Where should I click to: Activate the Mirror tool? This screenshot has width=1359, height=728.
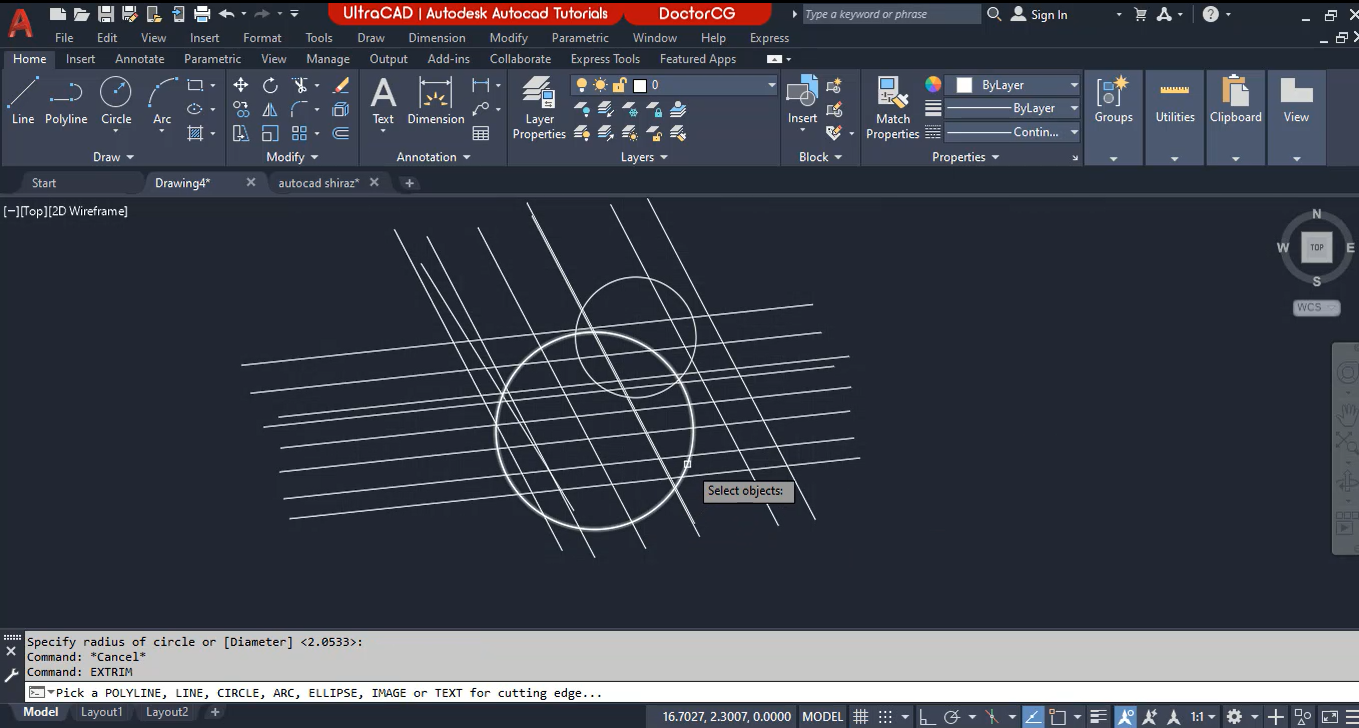point(270,109)
